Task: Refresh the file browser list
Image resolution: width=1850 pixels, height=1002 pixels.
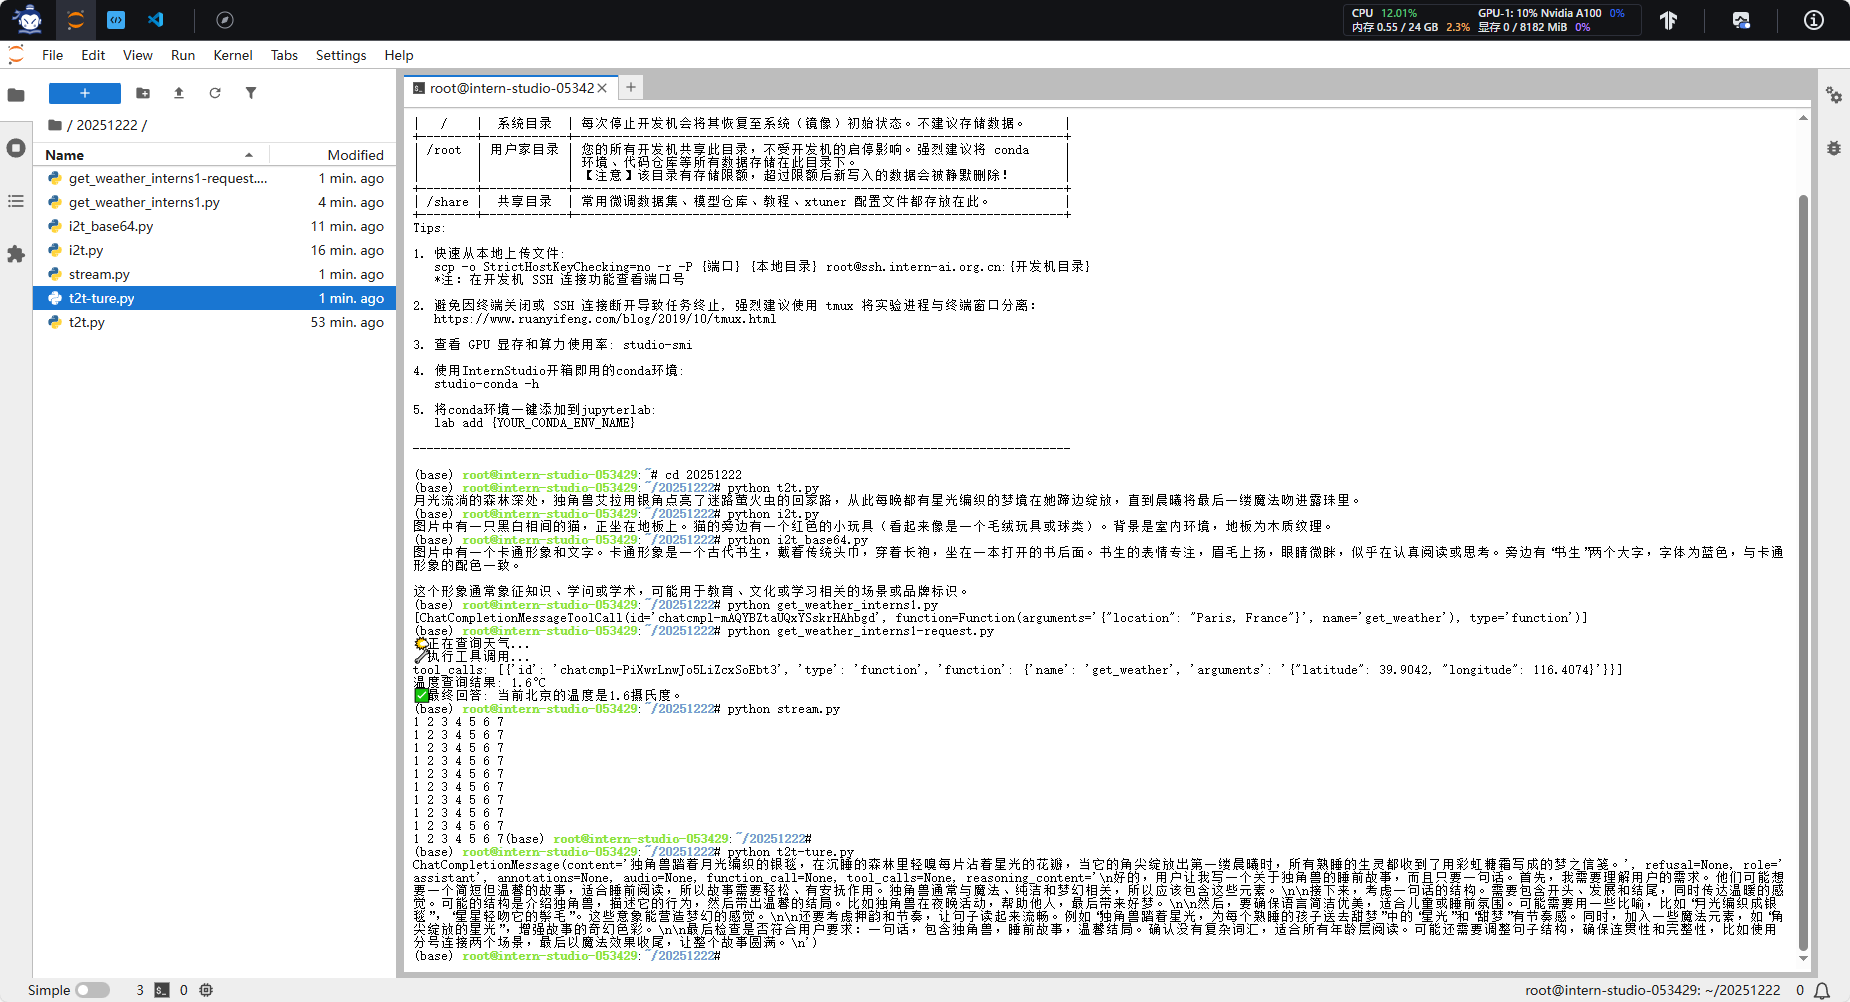Action: [215, 93]
